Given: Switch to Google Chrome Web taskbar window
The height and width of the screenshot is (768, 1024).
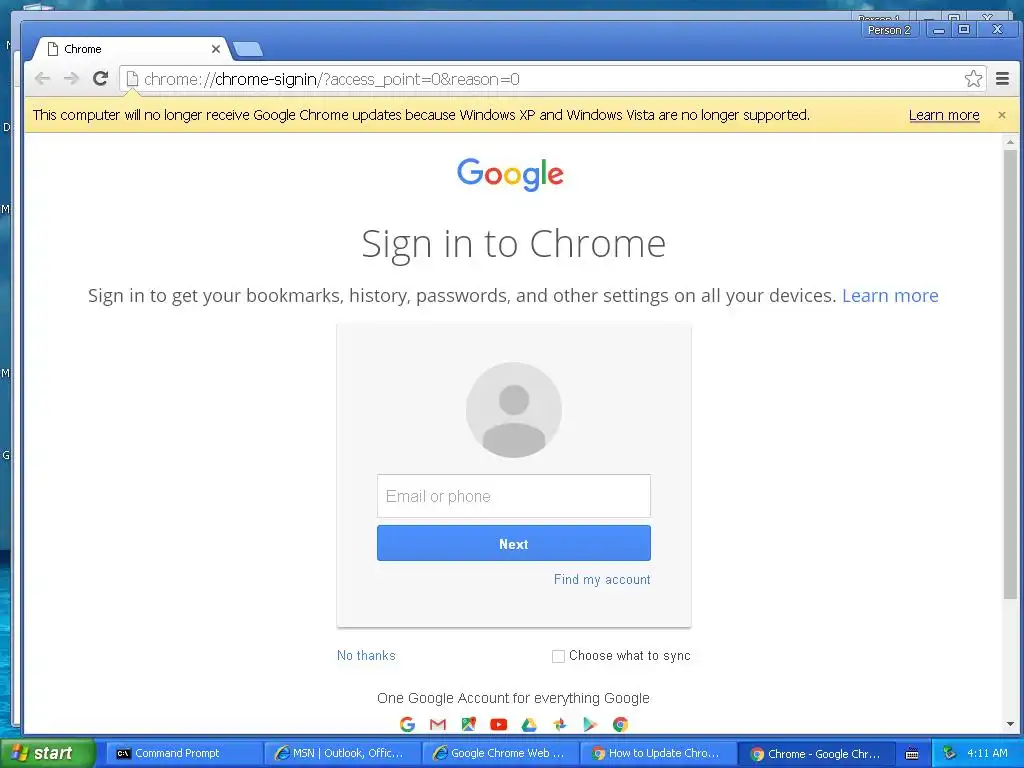Looking at the screenshot, I should pyautogui.click(x=500, y=753).
